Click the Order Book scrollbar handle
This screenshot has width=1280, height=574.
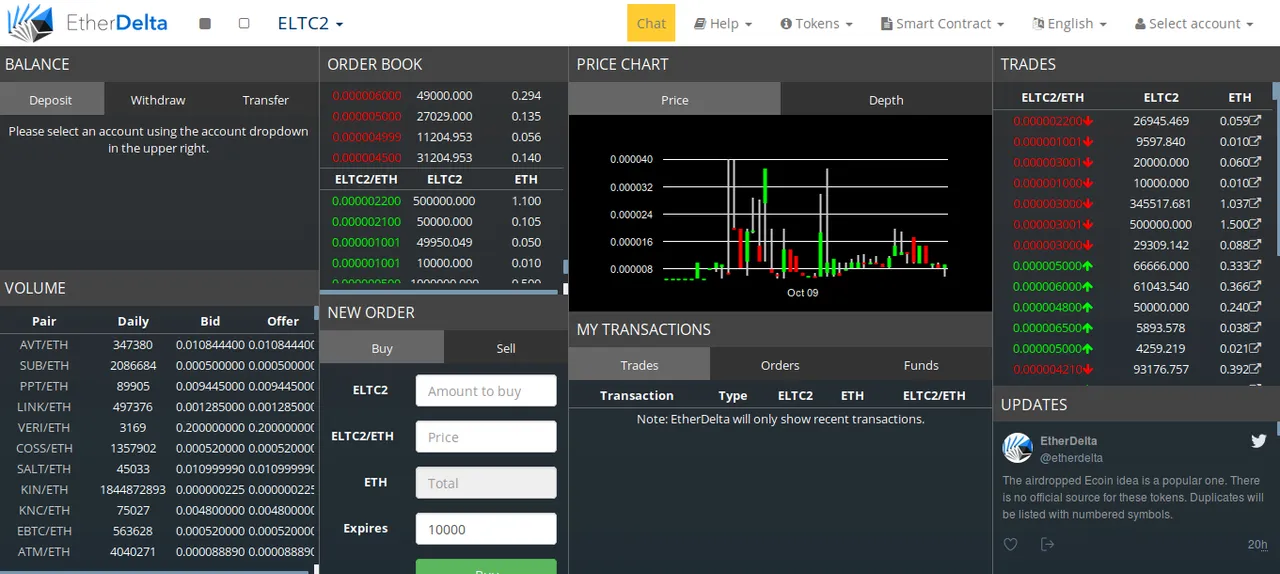[x=565, y=267]
